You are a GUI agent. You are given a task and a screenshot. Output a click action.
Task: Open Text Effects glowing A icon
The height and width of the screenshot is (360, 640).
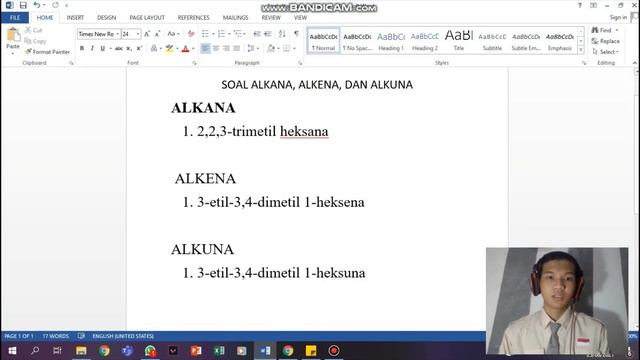point(154,49)
